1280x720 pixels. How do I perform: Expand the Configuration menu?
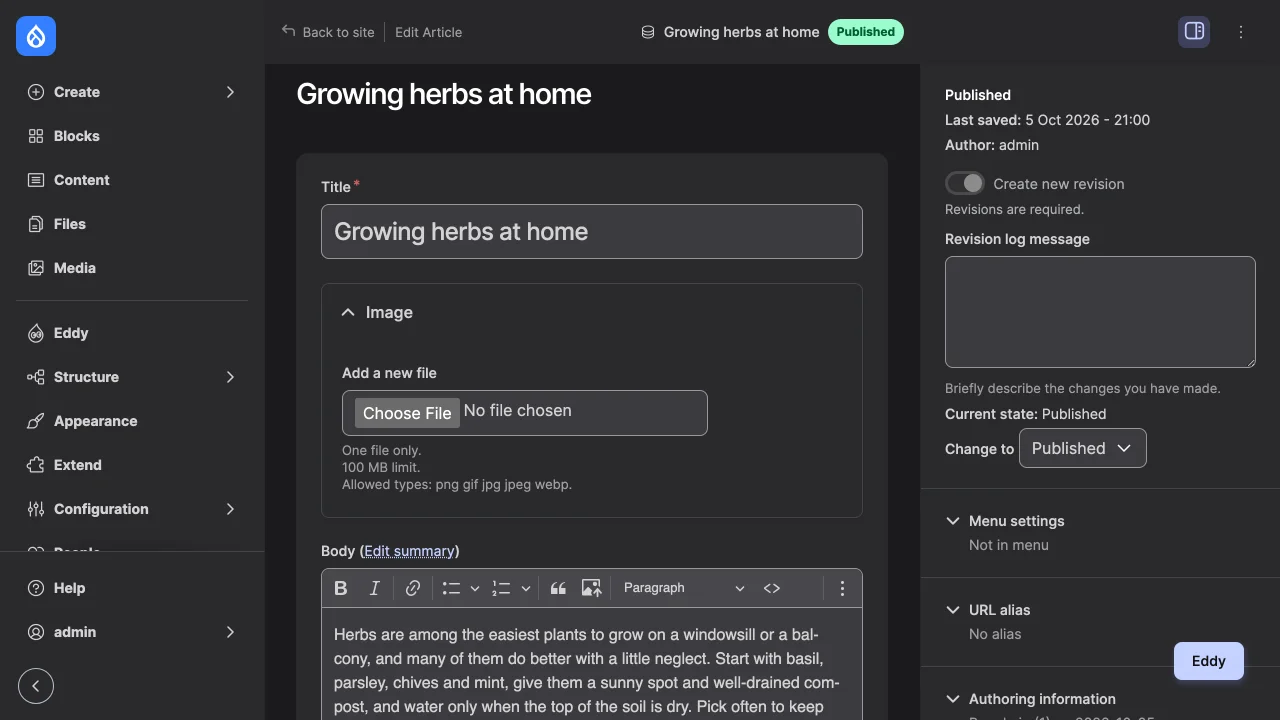(132, 509)
